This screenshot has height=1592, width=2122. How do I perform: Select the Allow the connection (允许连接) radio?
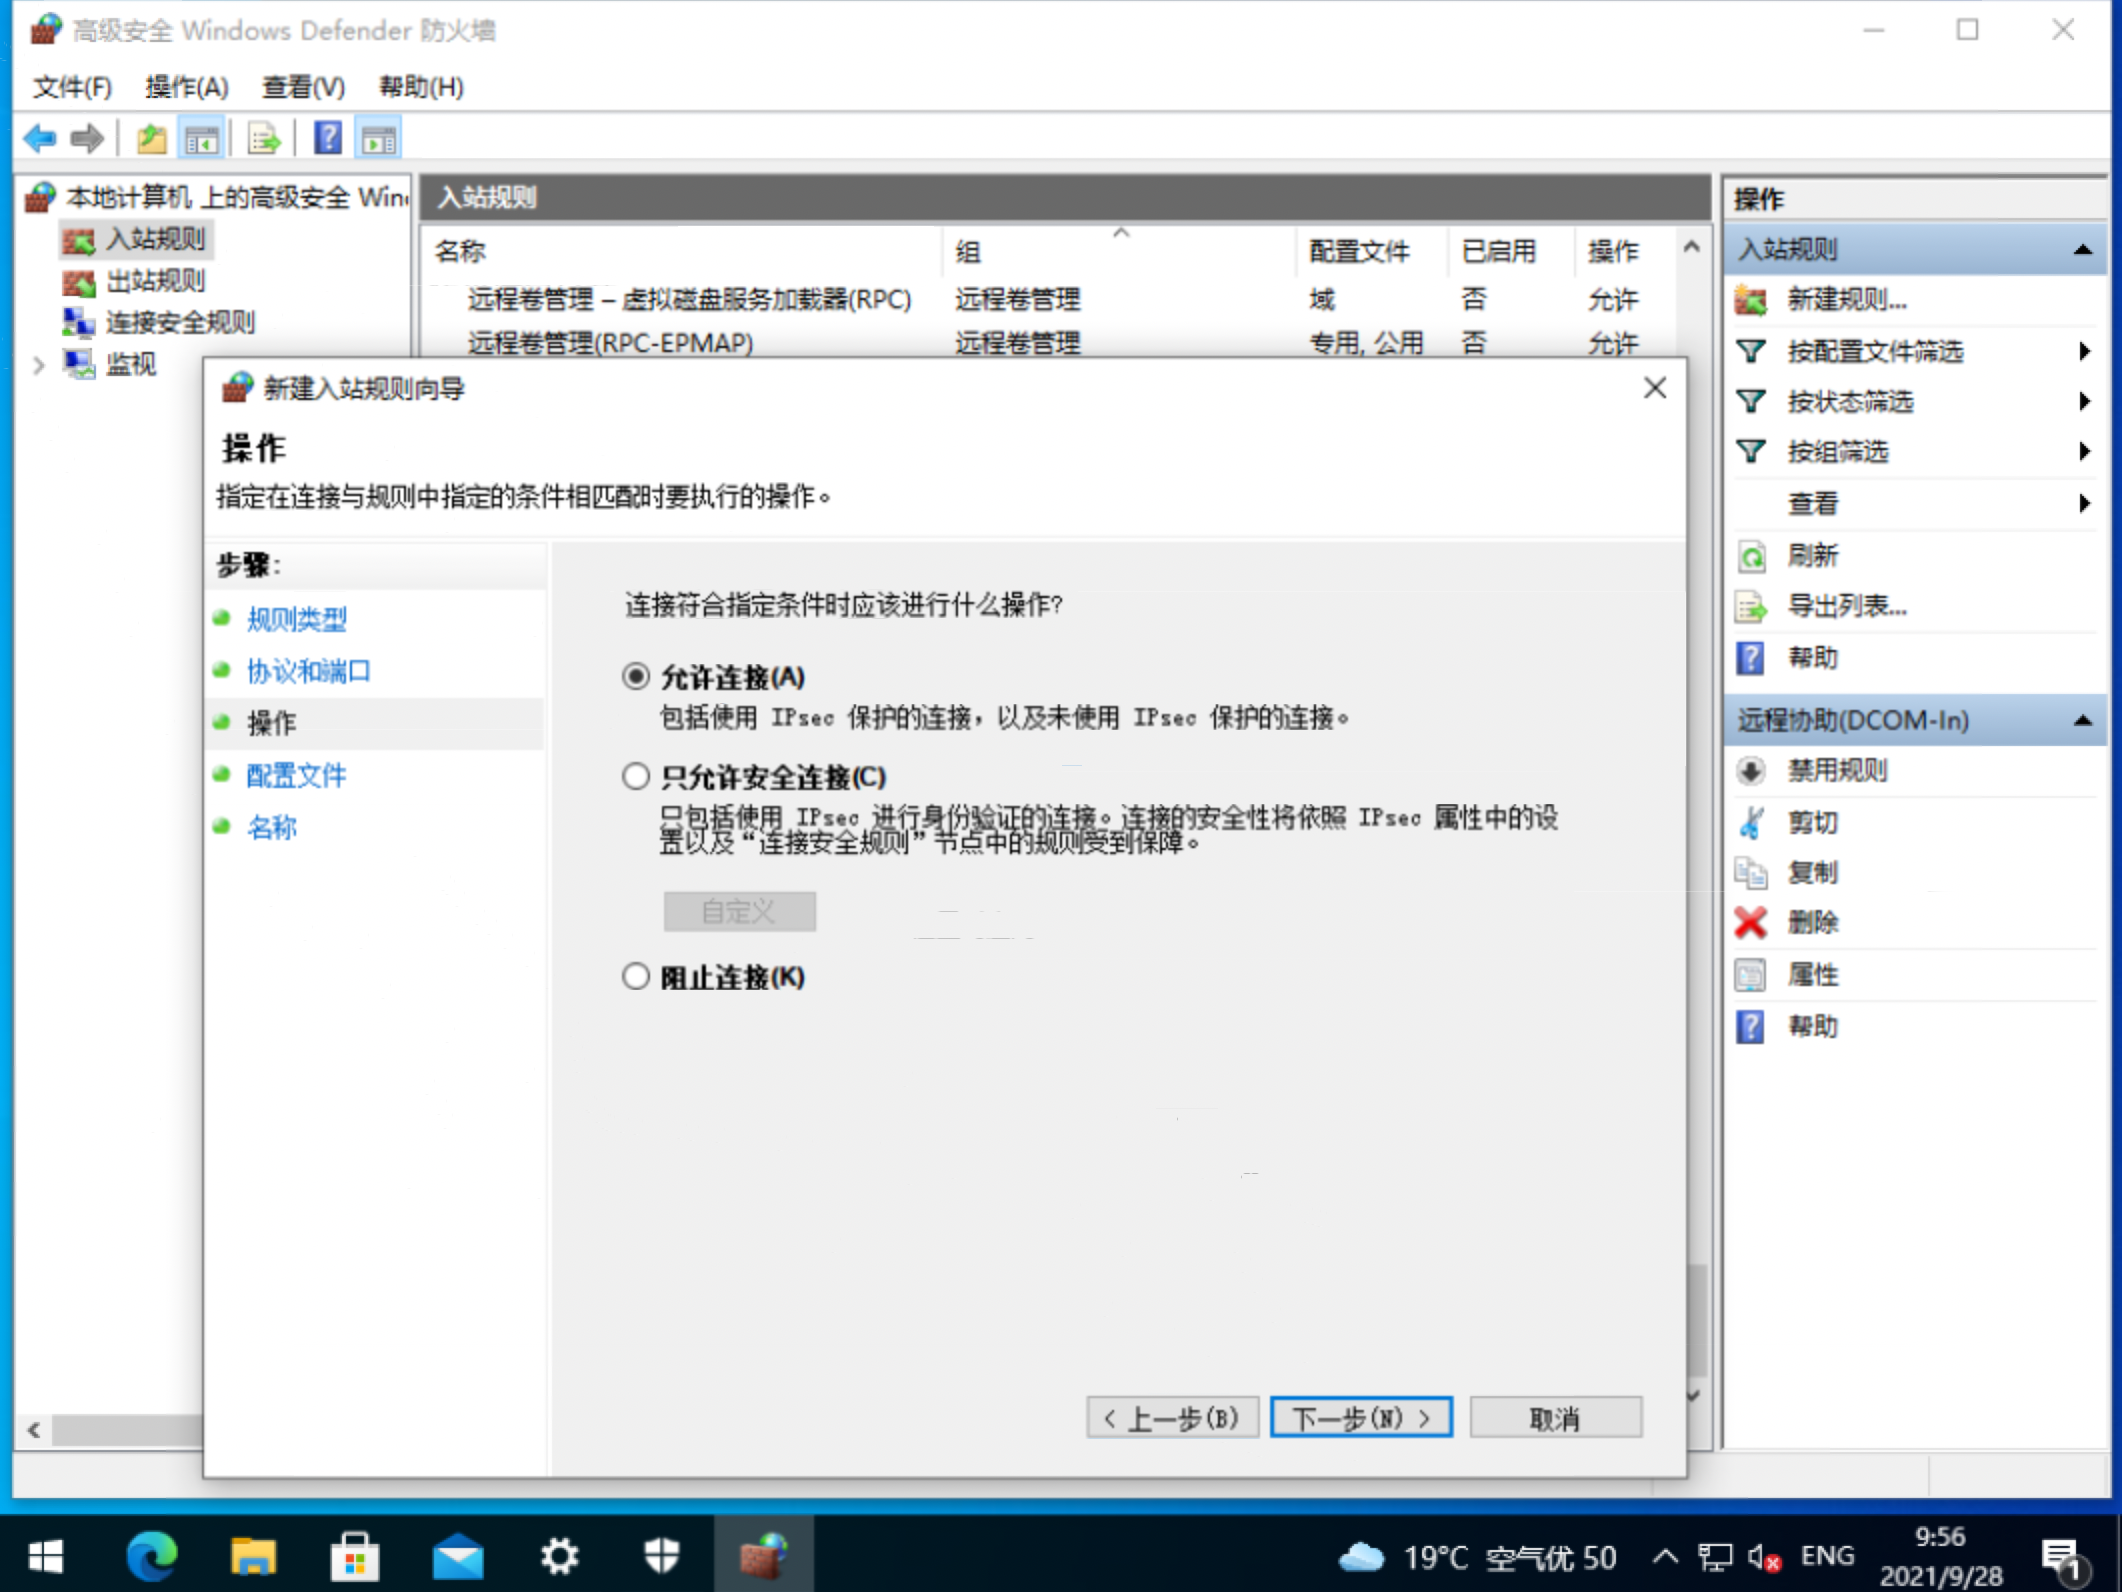pos(636,677)
